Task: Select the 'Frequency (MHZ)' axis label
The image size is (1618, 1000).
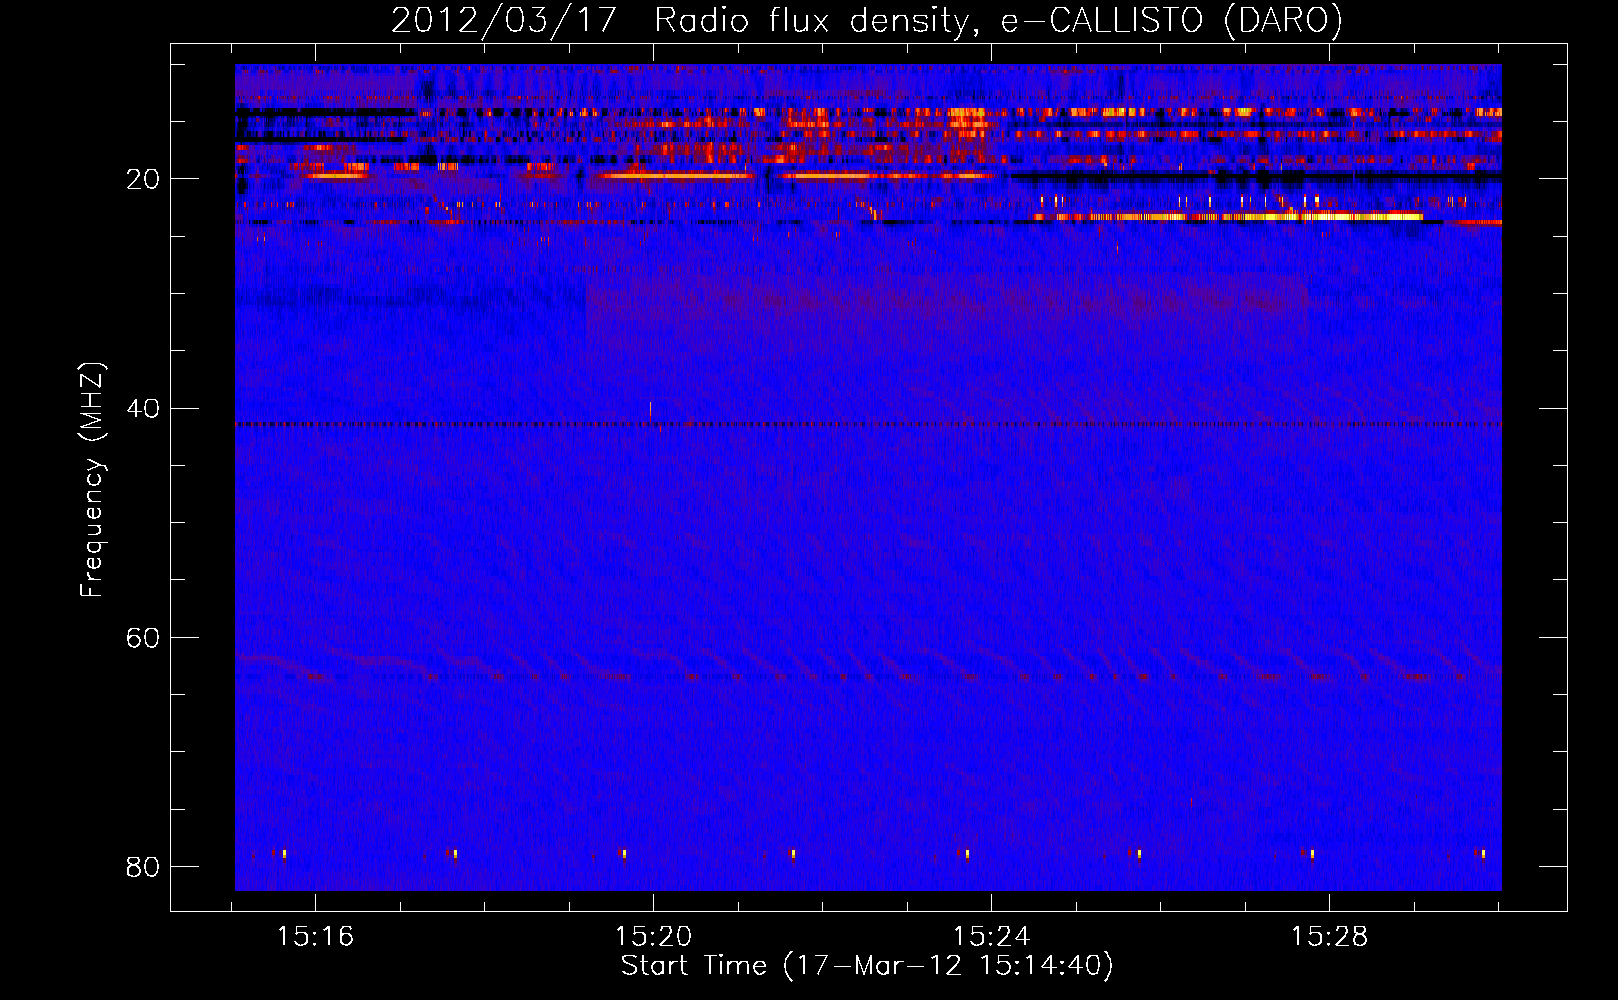Action: (91, 480)
